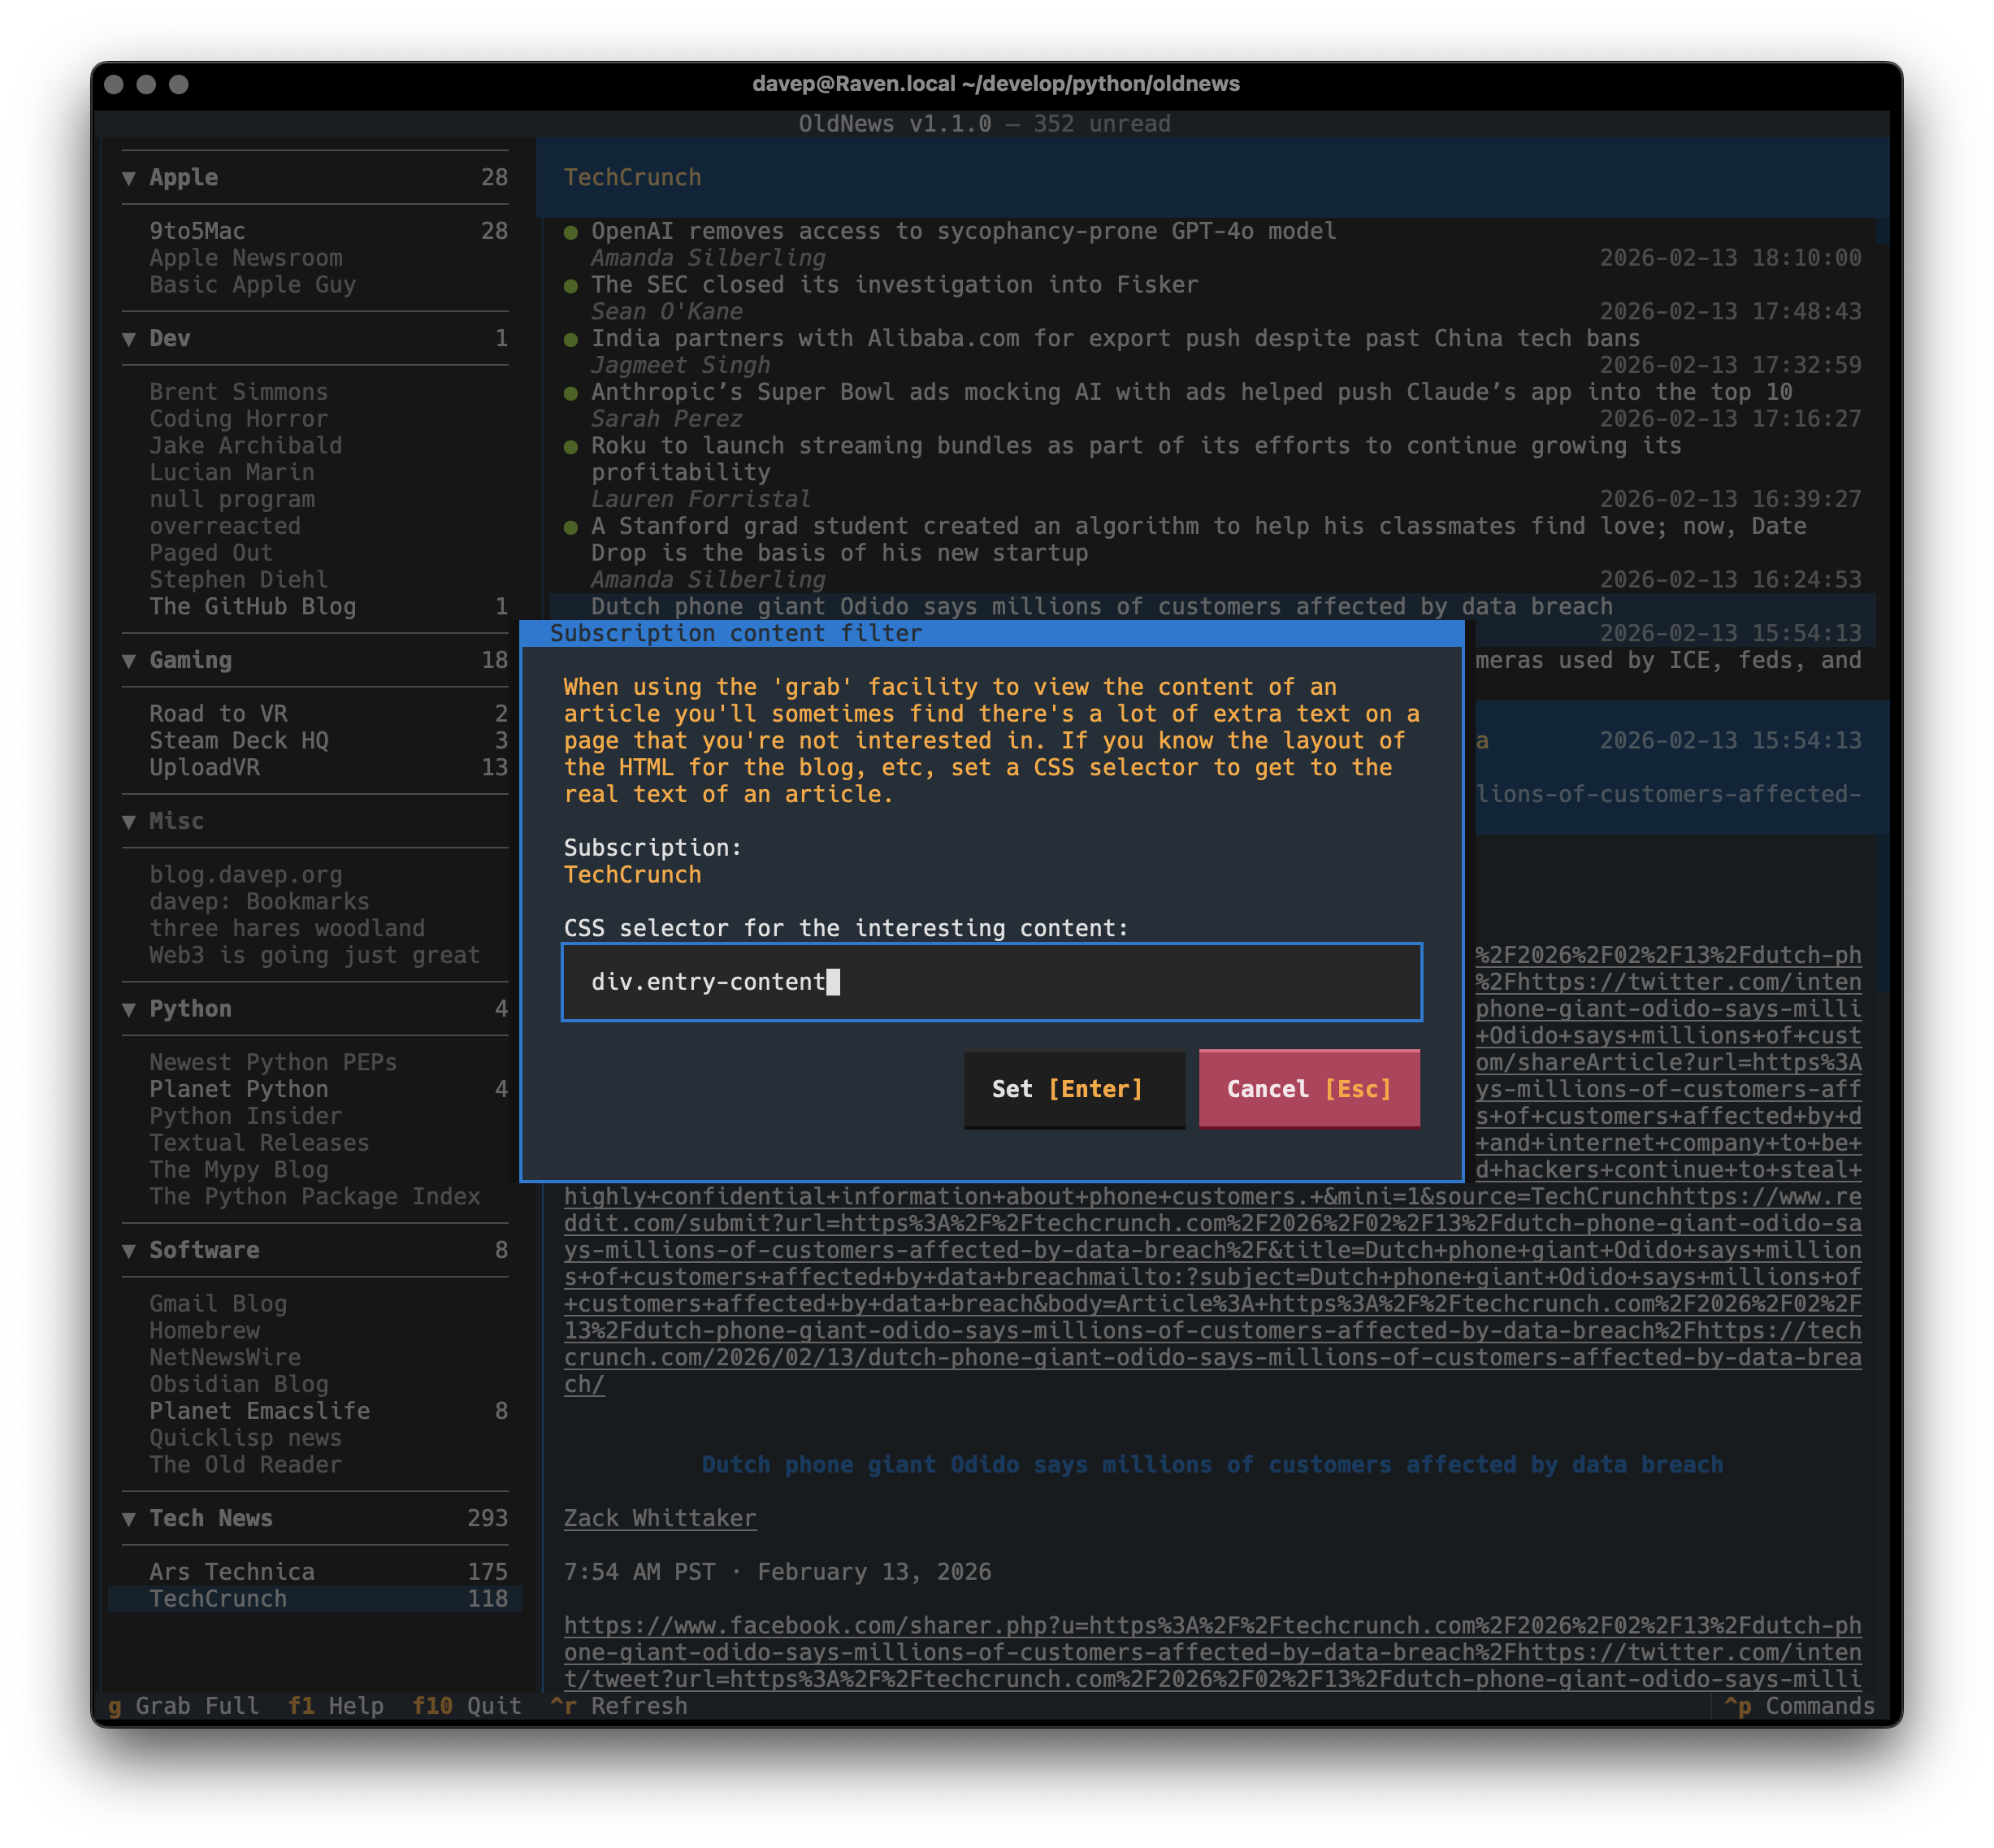Click Grab Full in the footer
Viewport: 1994px width, 1848px height.
click(184, 1706)
